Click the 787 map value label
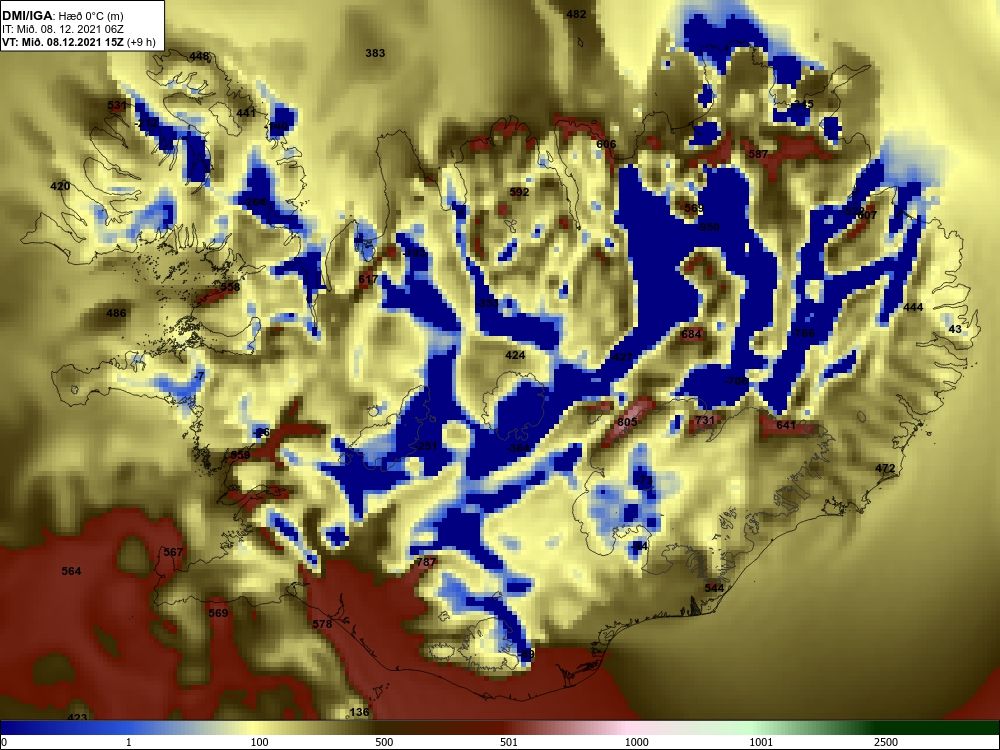Screen dimensions: 1000x750 click(425, 562)
